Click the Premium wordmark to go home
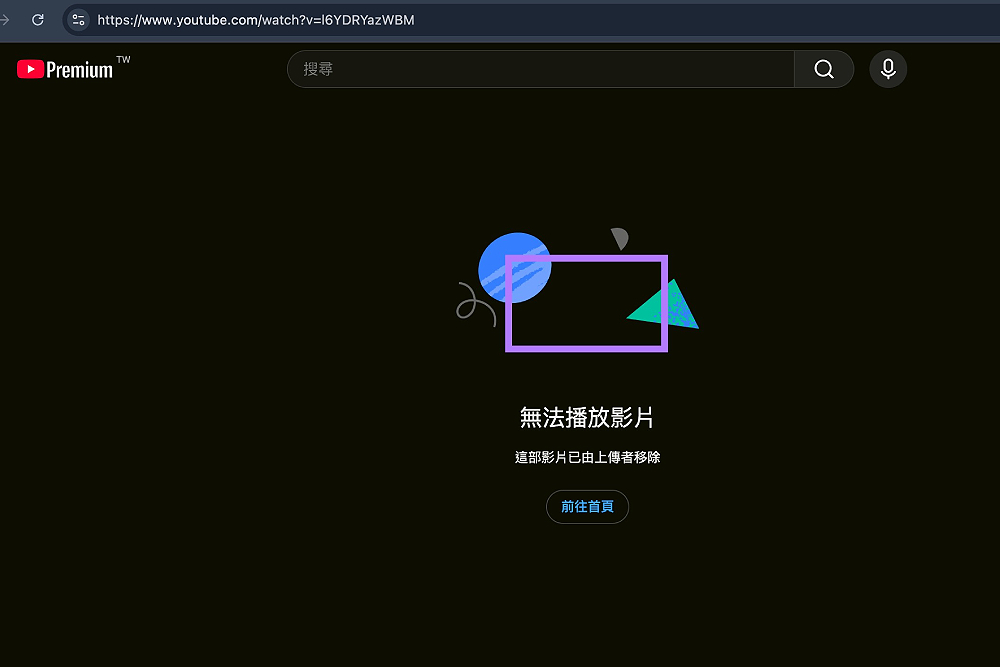The width and height of the screenshot is (1000, 667). 80,70
